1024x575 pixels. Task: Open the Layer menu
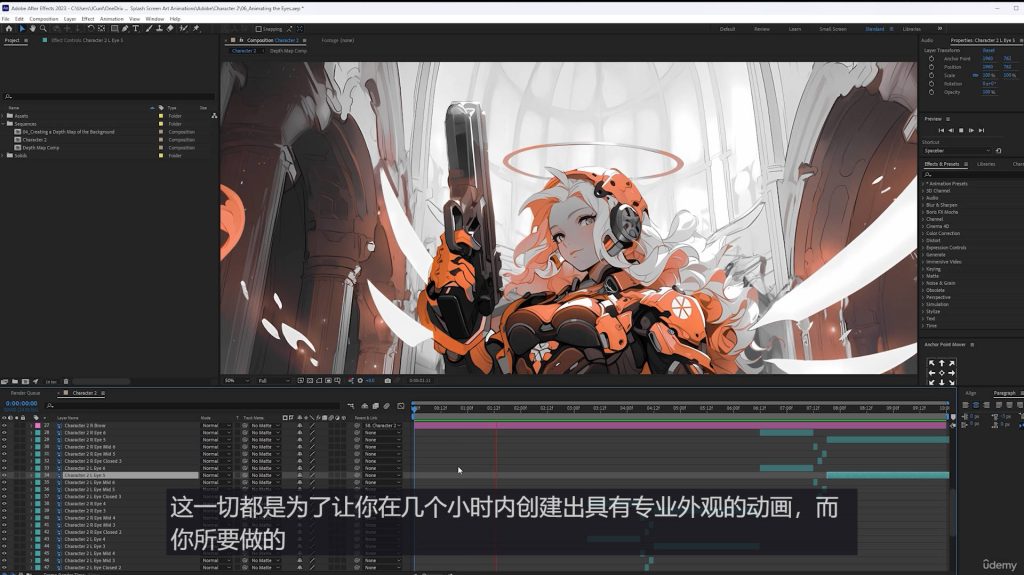[x=70, y=19]
